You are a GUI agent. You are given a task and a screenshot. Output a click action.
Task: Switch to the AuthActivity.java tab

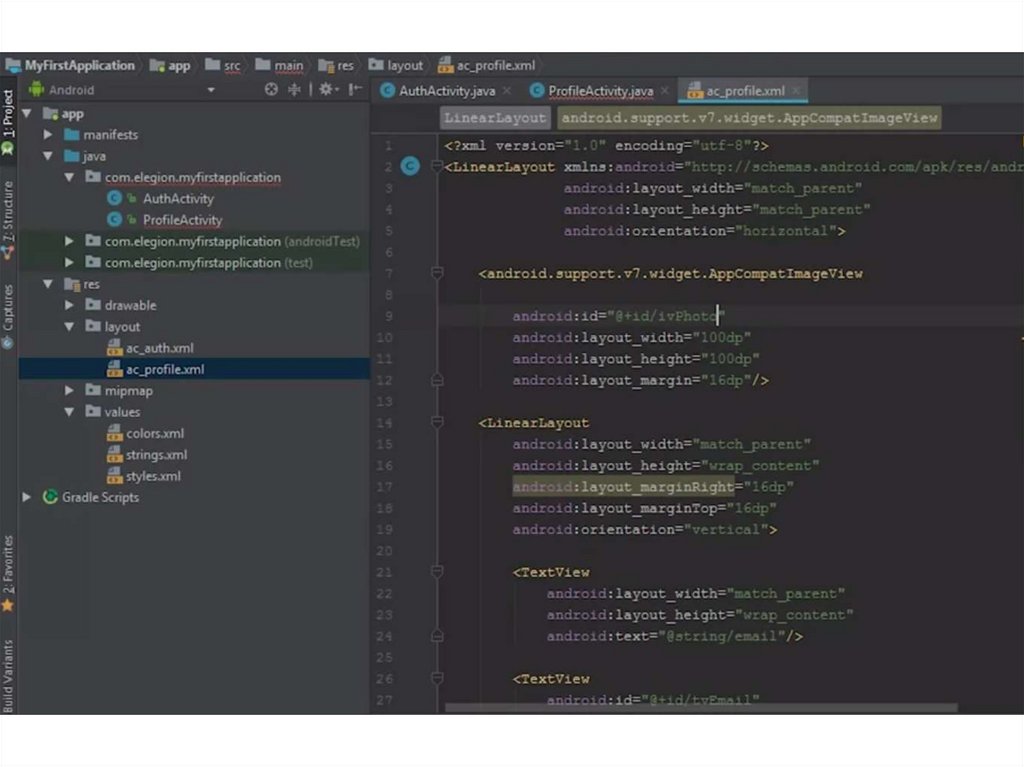click(x=446, y=91)
